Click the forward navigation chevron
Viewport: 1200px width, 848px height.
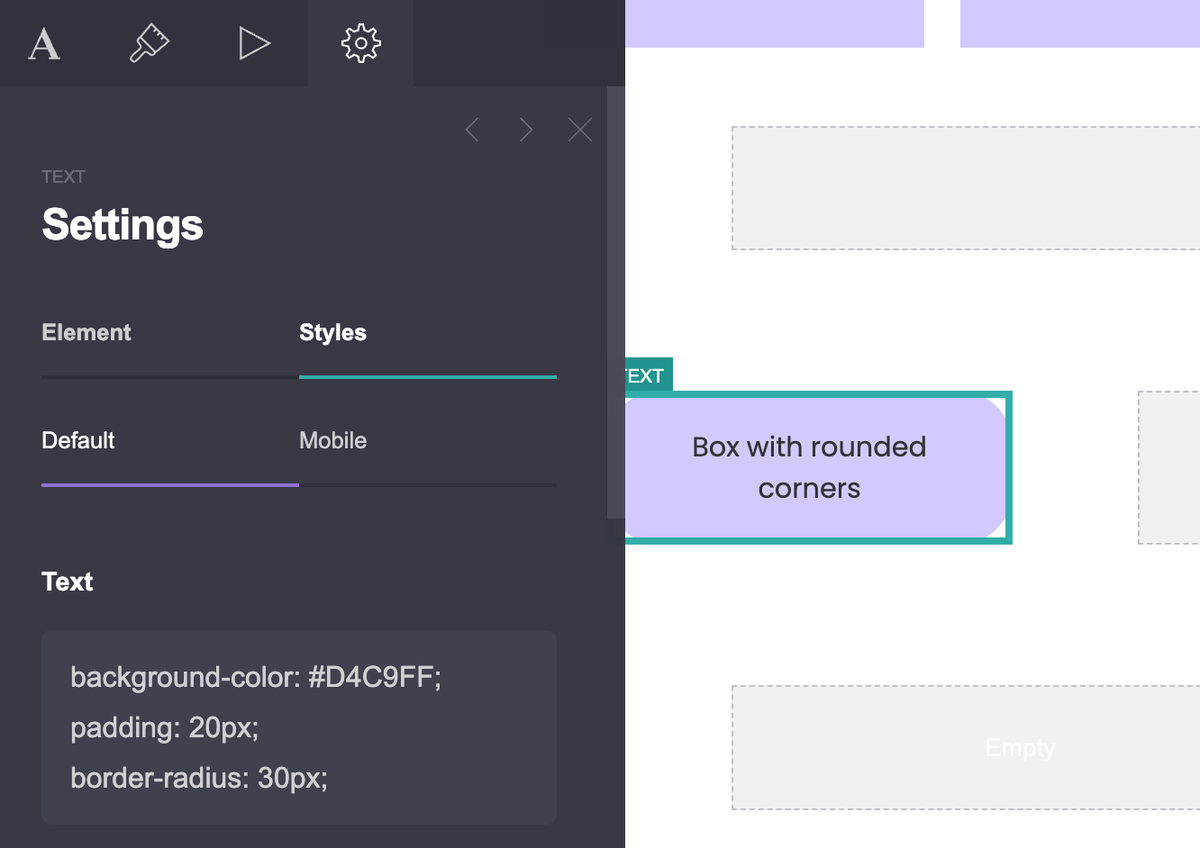(526, 129)
